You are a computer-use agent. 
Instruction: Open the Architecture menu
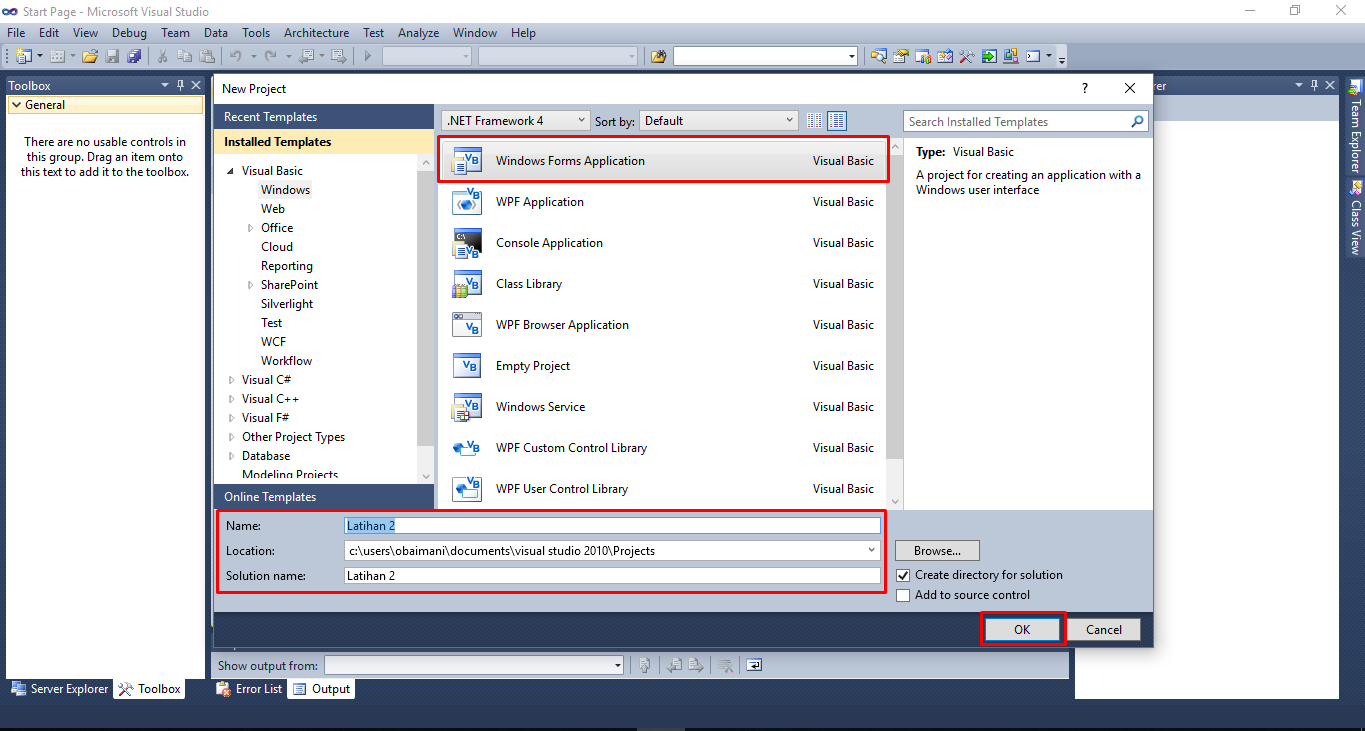(316, 33)
